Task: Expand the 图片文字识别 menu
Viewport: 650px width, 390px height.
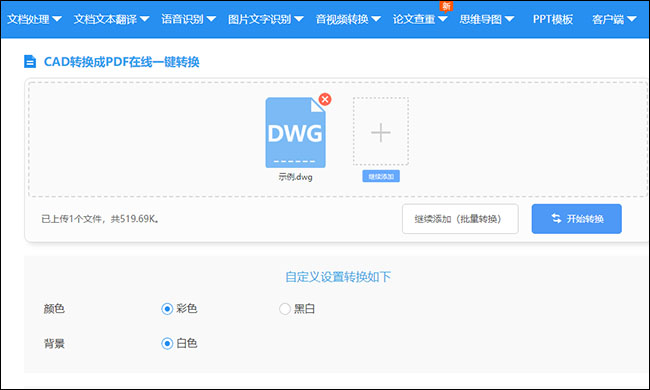Action: click(x=266, y=19)
